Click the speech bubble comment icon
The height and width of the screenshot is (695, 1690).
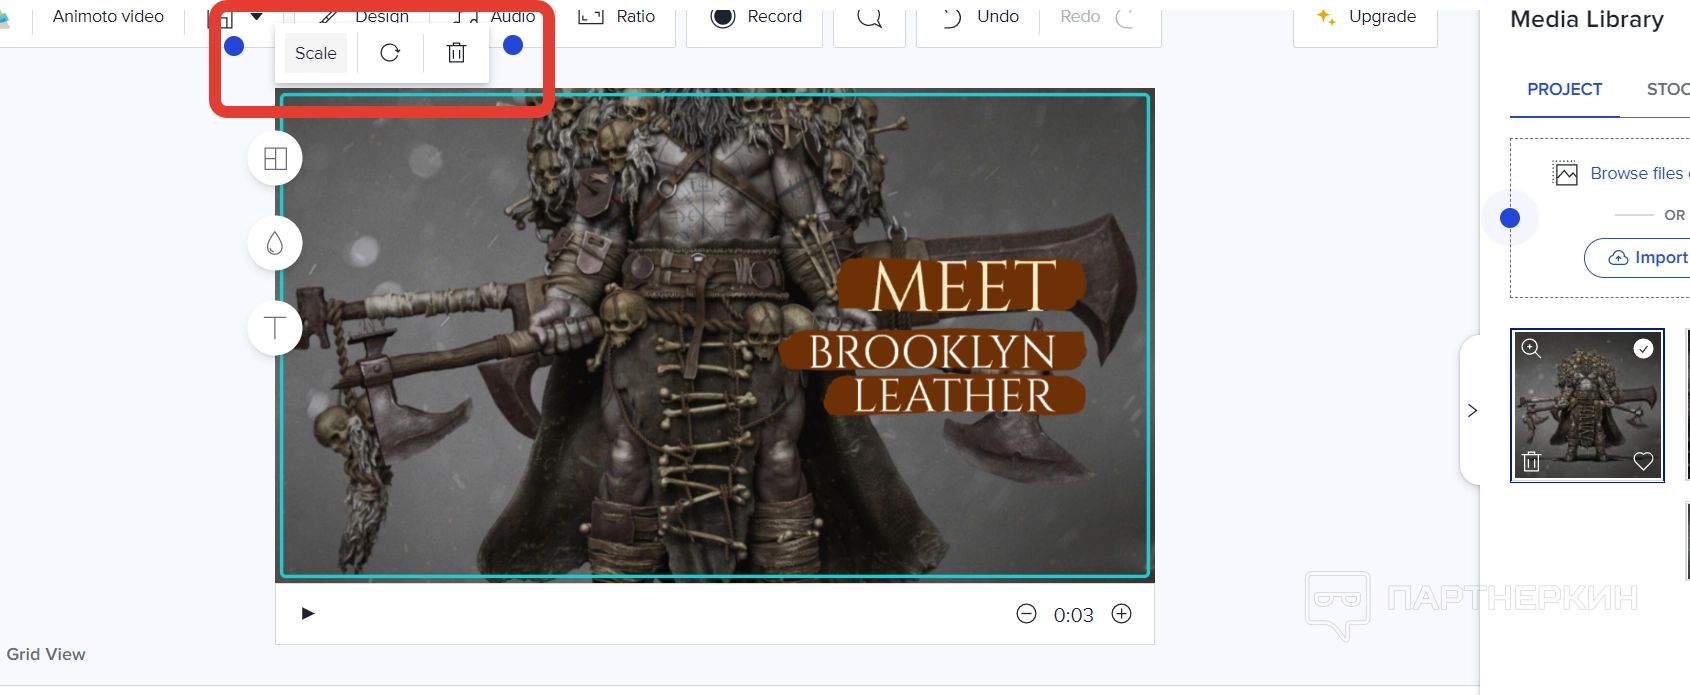870,17
